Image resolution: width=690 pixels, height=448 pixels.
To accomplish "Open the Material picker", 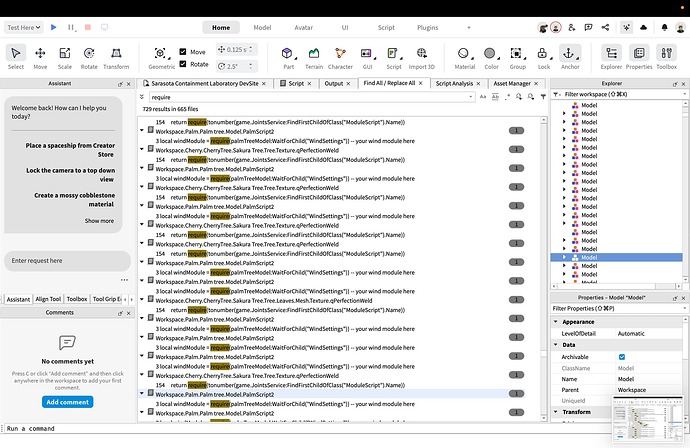I will [465, 58].
